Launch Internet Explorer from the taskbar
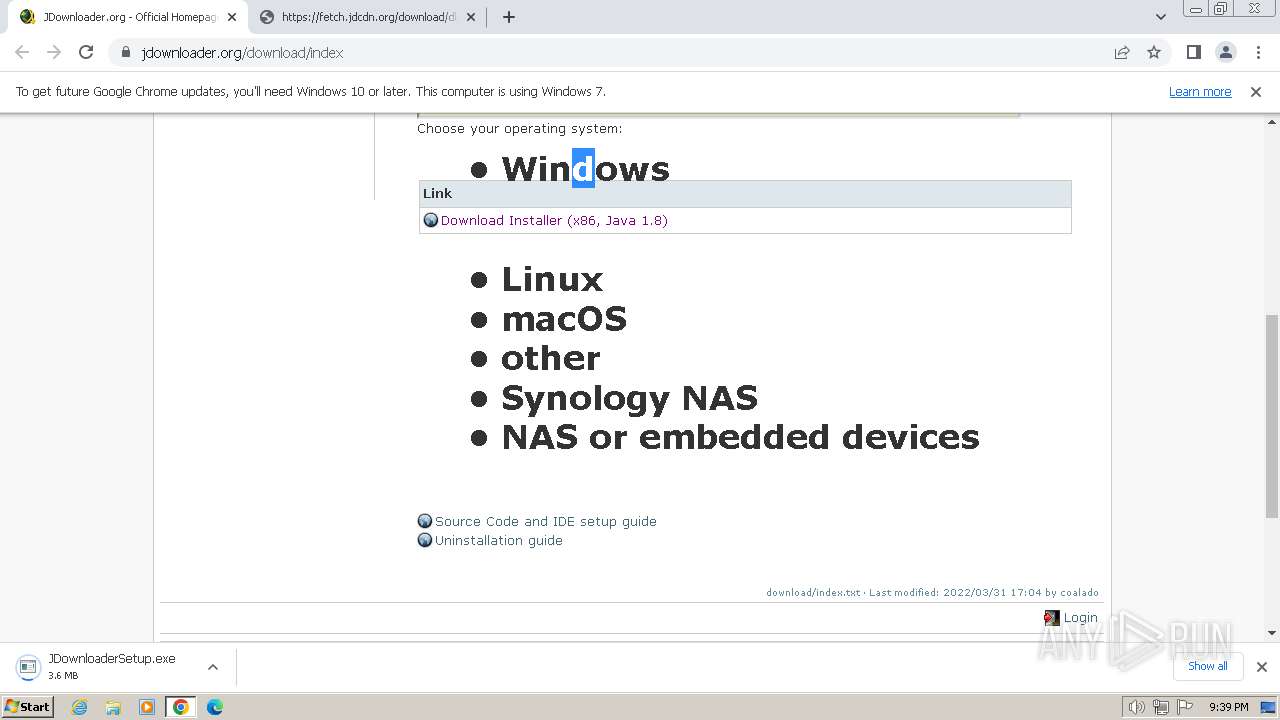The height and width of the screenshot is (720, 1280). (79, 707)
